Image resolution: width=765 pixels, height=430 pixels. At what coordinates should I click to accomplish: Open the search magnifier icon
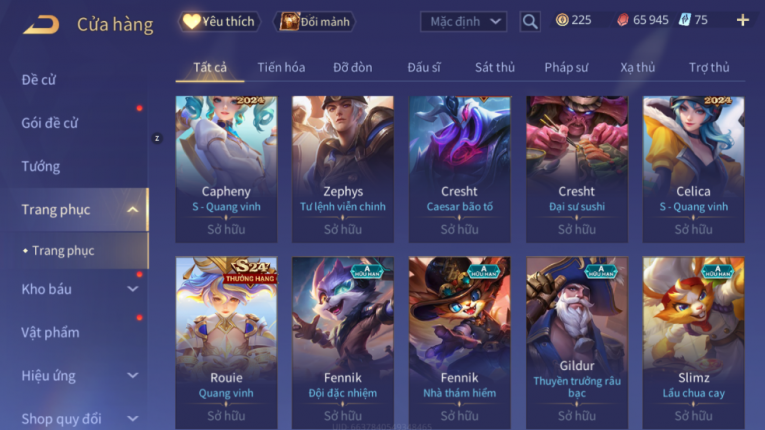(x=530, y=21)
